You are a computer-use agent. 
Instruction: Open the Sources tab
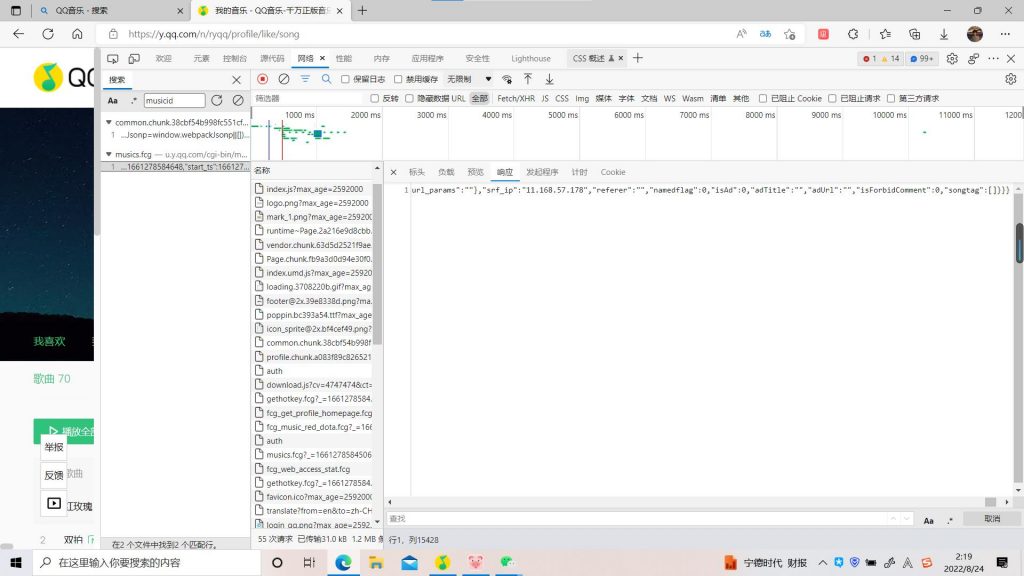coord(272,59)
